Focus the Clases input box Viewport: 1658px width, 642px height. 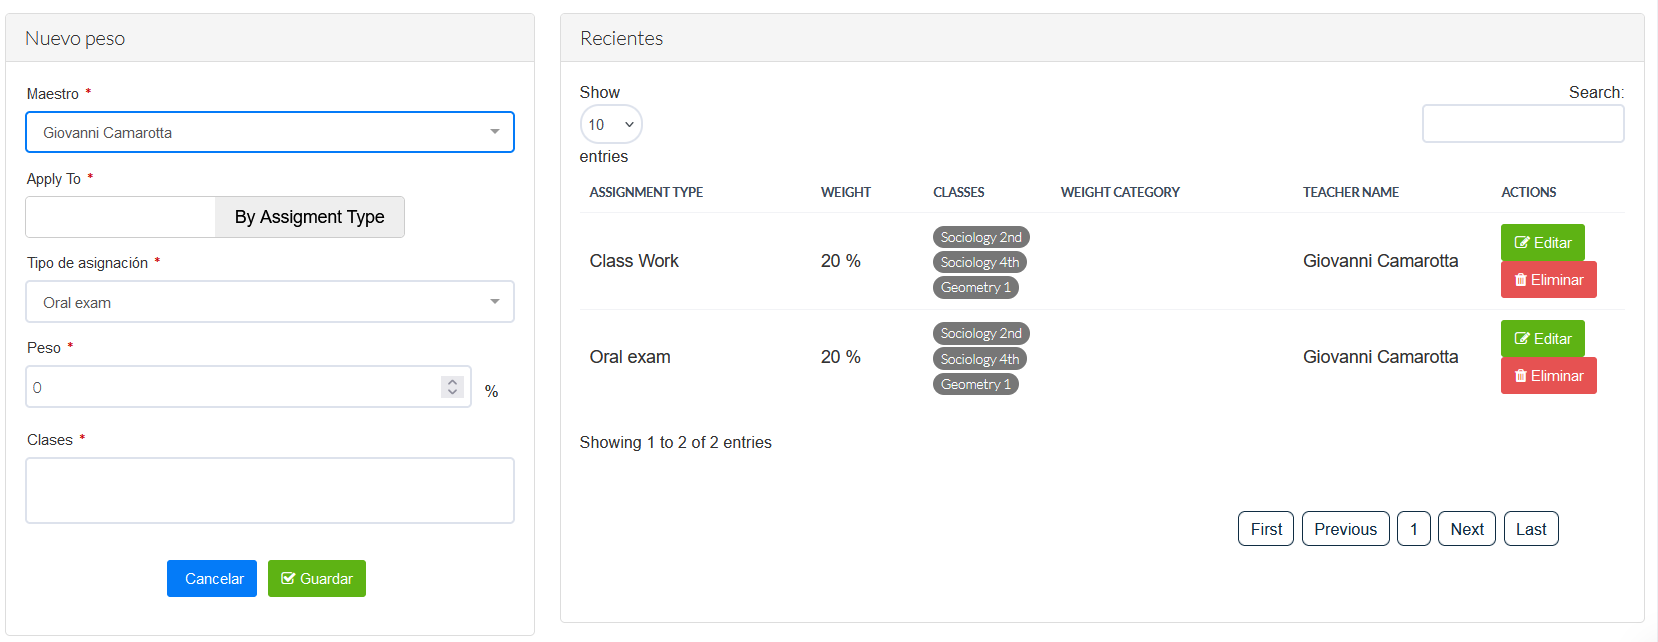270,490
